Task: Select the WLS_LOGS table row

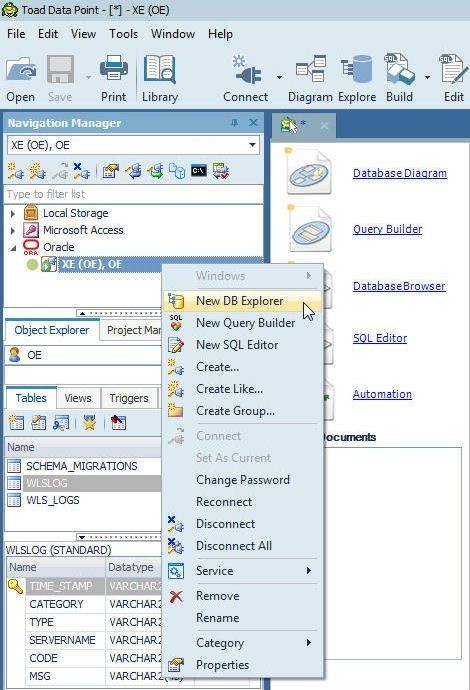Action: point(83,500)
